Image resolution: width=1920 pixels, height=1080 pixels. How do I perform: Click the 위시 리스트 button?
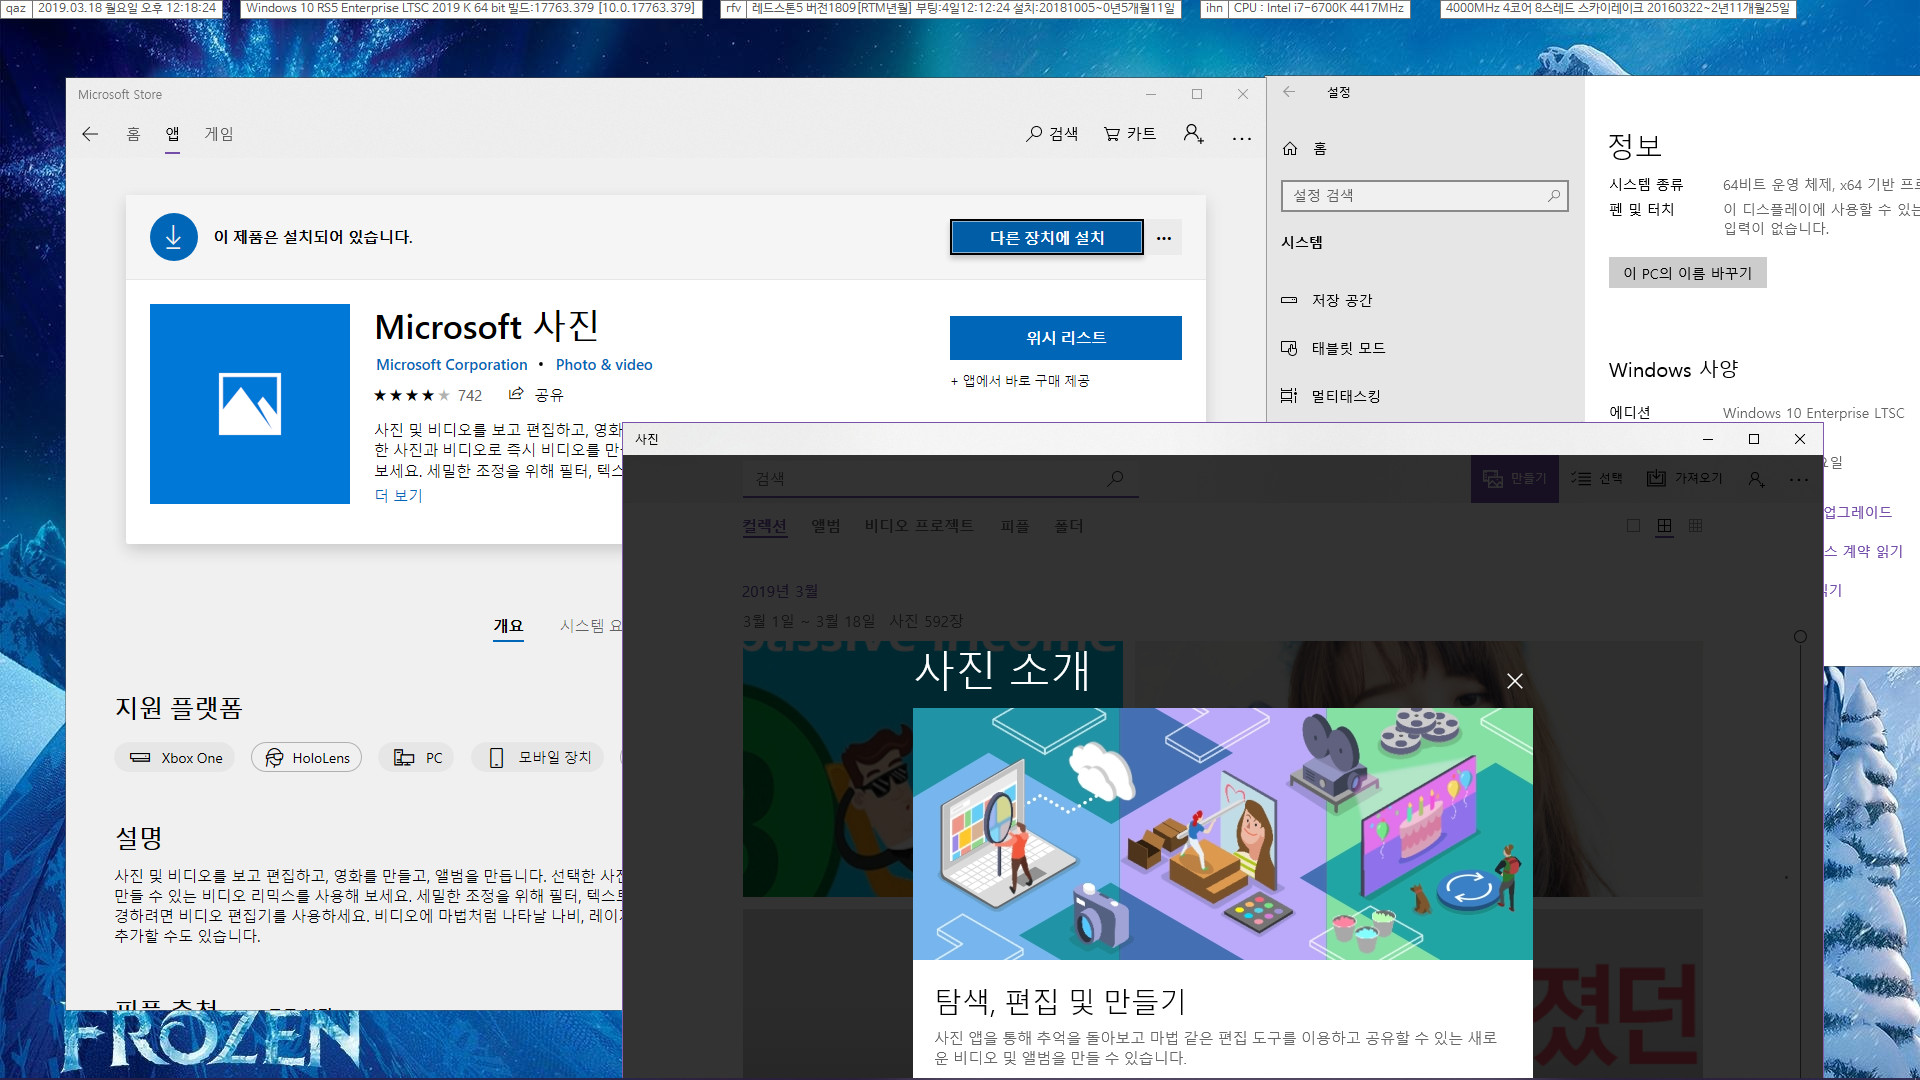pos(1066,338)
